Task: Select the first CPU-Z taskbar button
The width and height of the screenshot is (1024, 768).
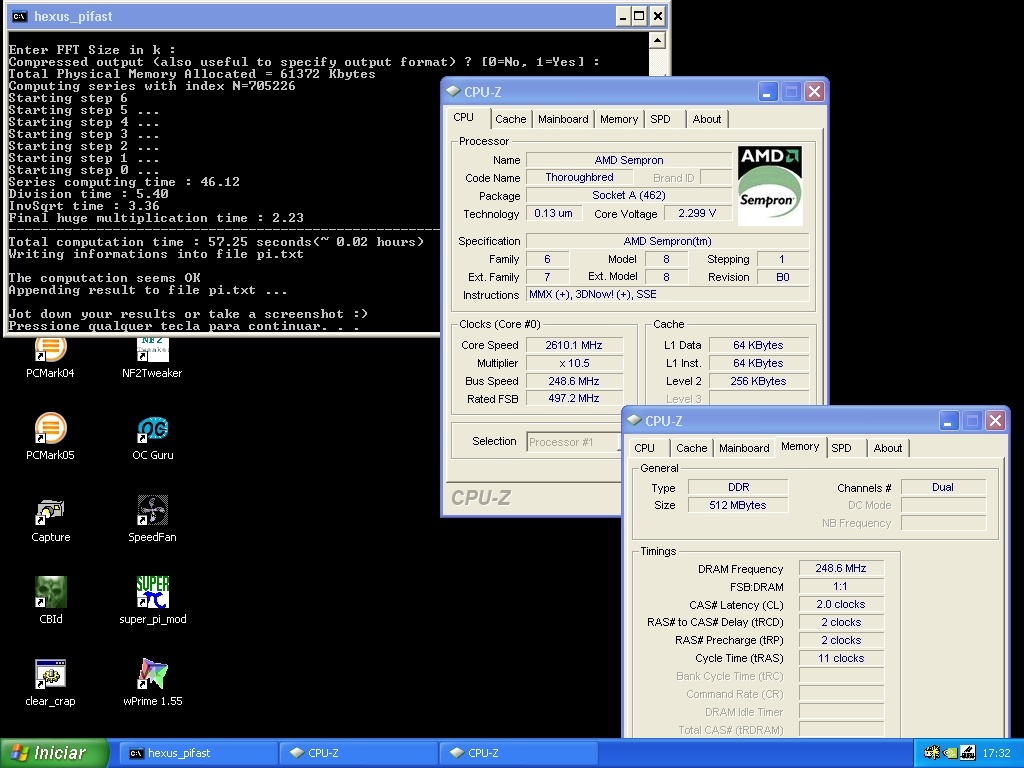Action: 359,753
